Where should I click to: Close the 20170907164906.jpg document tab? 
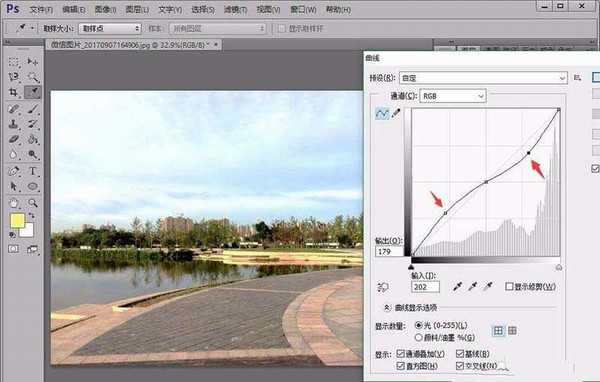(x=216, y=45)
